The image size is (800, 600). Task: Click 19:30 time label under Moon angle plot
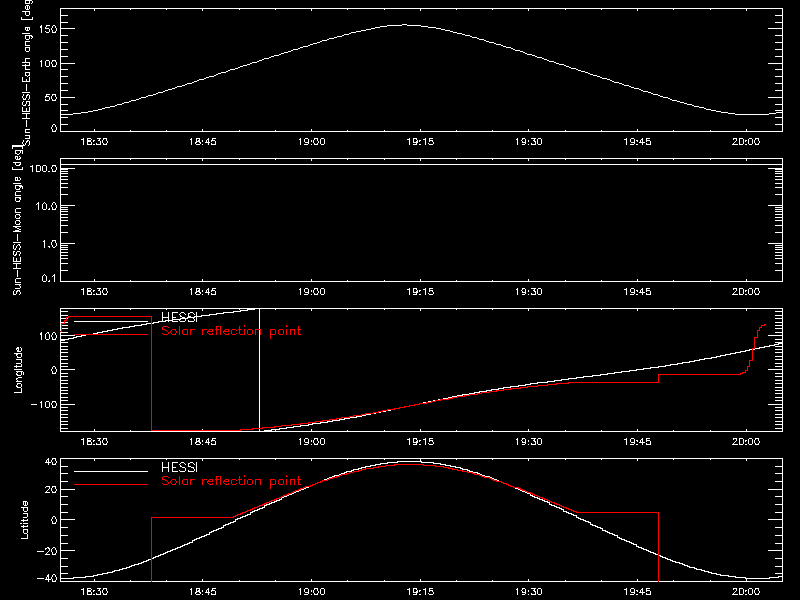(x=529, y=291)
